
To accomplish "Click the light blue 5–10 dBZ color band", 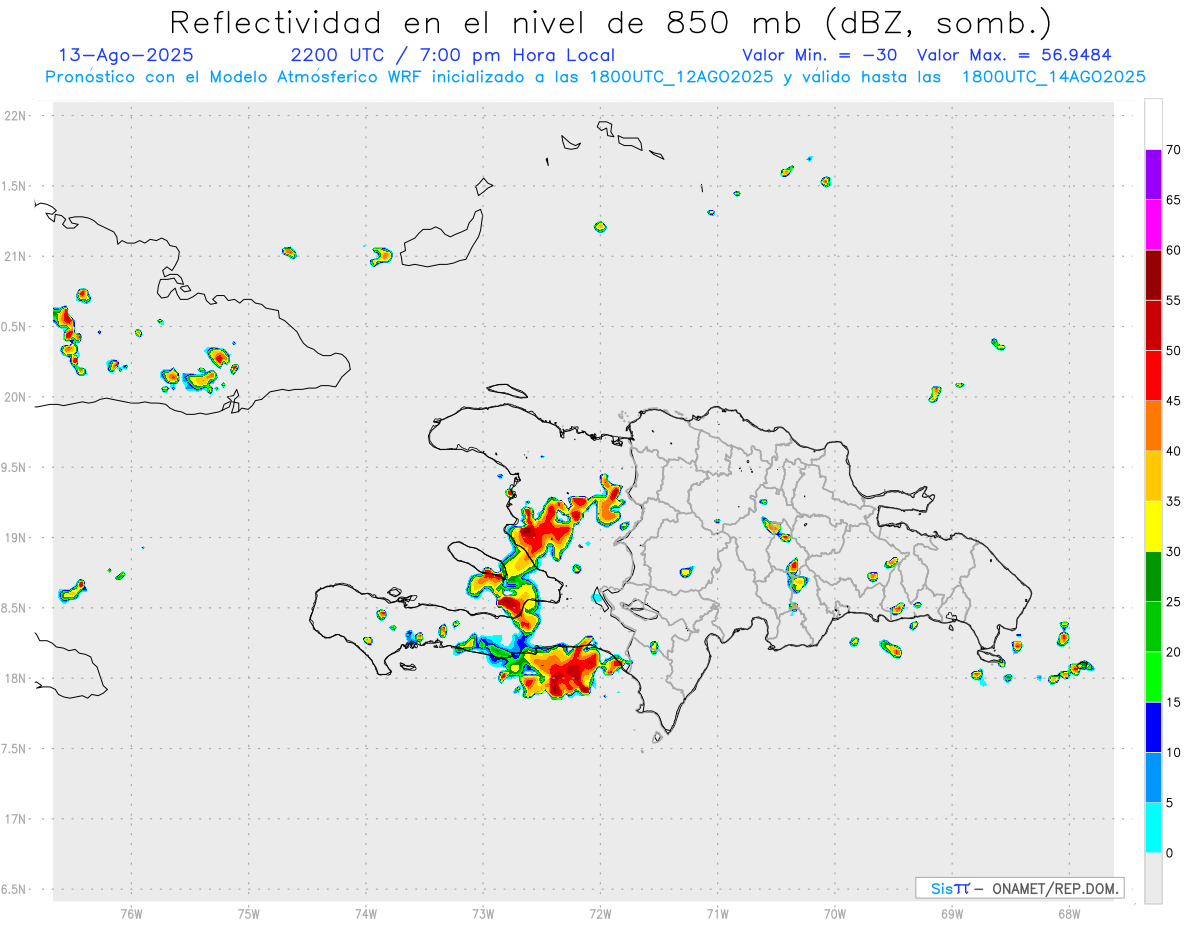I will click(x=1154, y=778).
